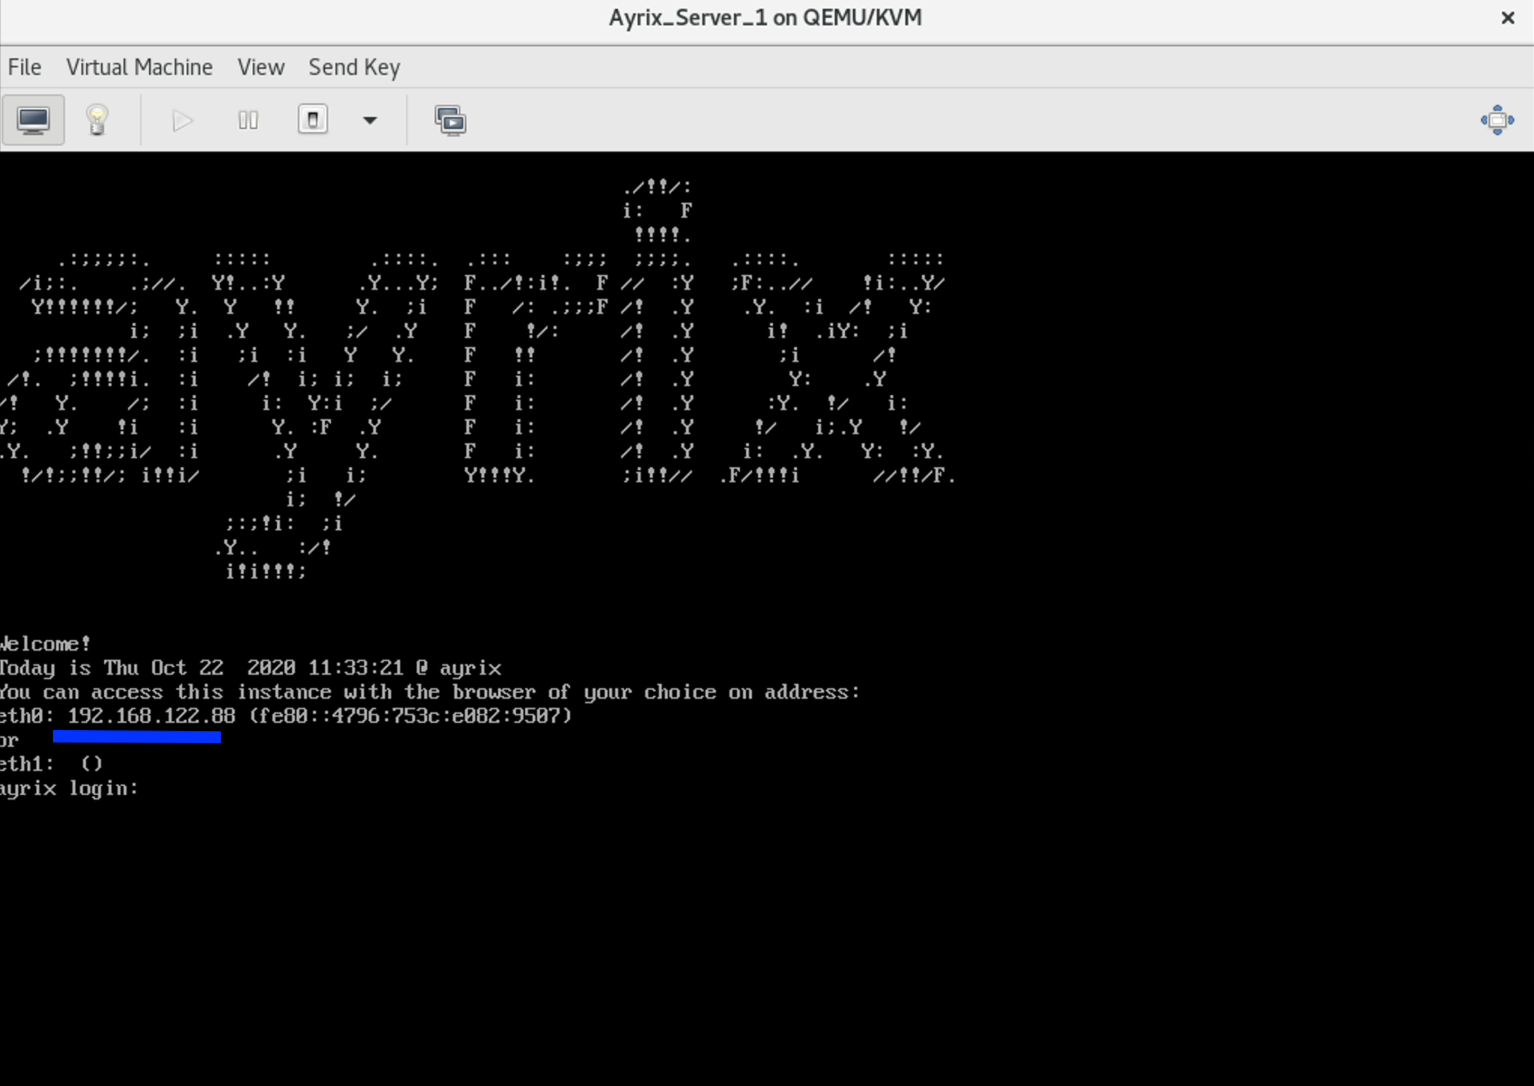Click 'You can access this instance' line
Image resolution: width=1534 pixels, height=1086 pixels.
point(429,692)
